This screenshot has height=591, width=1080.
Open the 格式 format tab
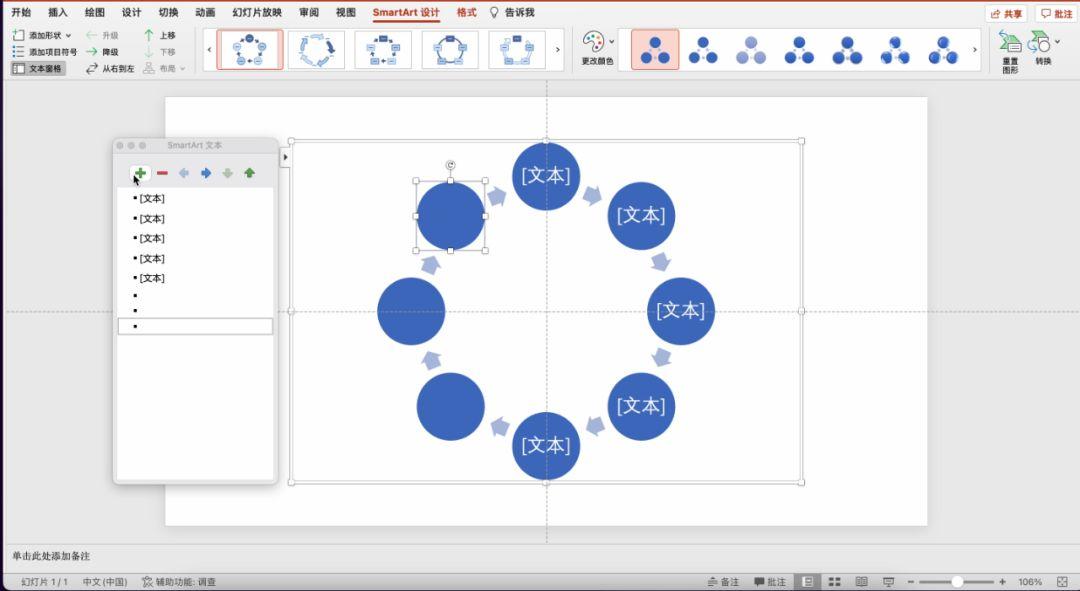(466, 12)
